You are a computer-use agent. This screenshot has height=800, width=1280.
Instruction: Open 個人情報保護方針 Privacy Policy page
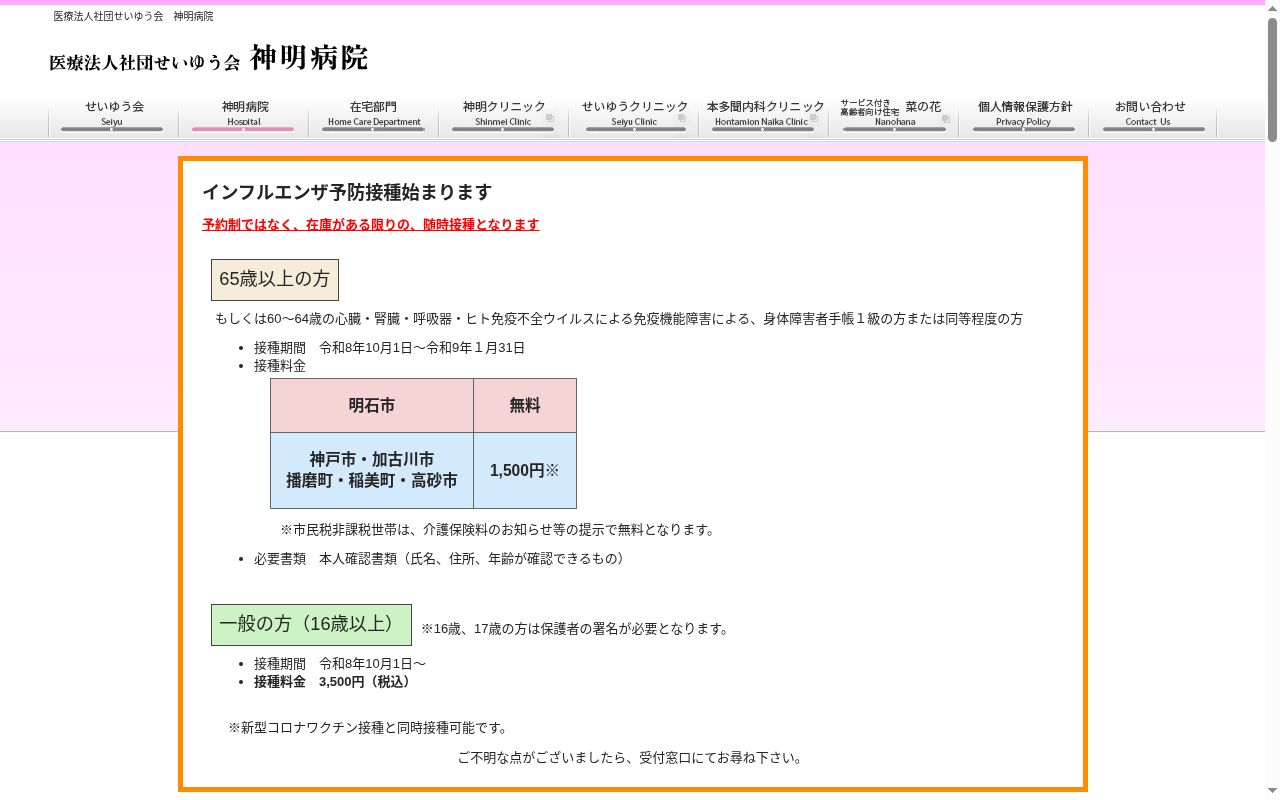click(x=1024, y=115)
